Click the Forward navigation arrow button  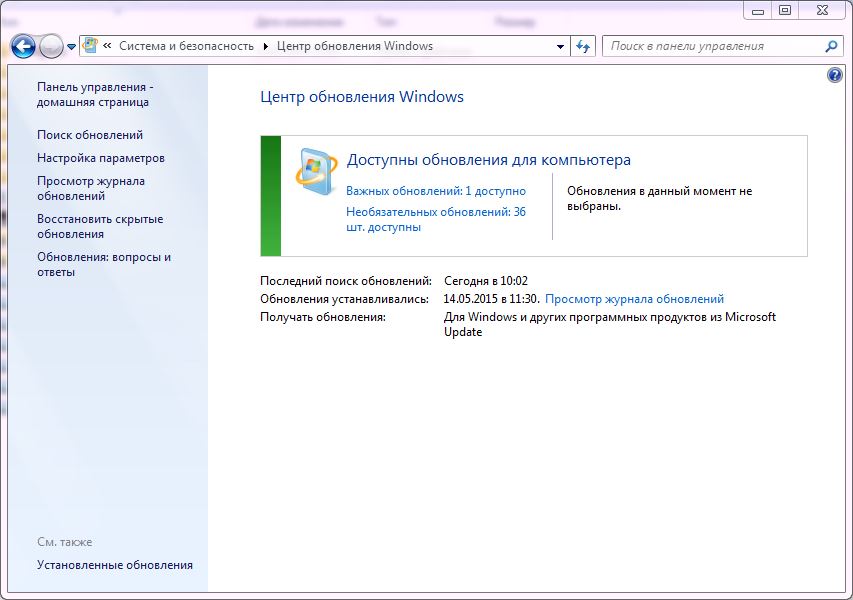tap(51, 46)
